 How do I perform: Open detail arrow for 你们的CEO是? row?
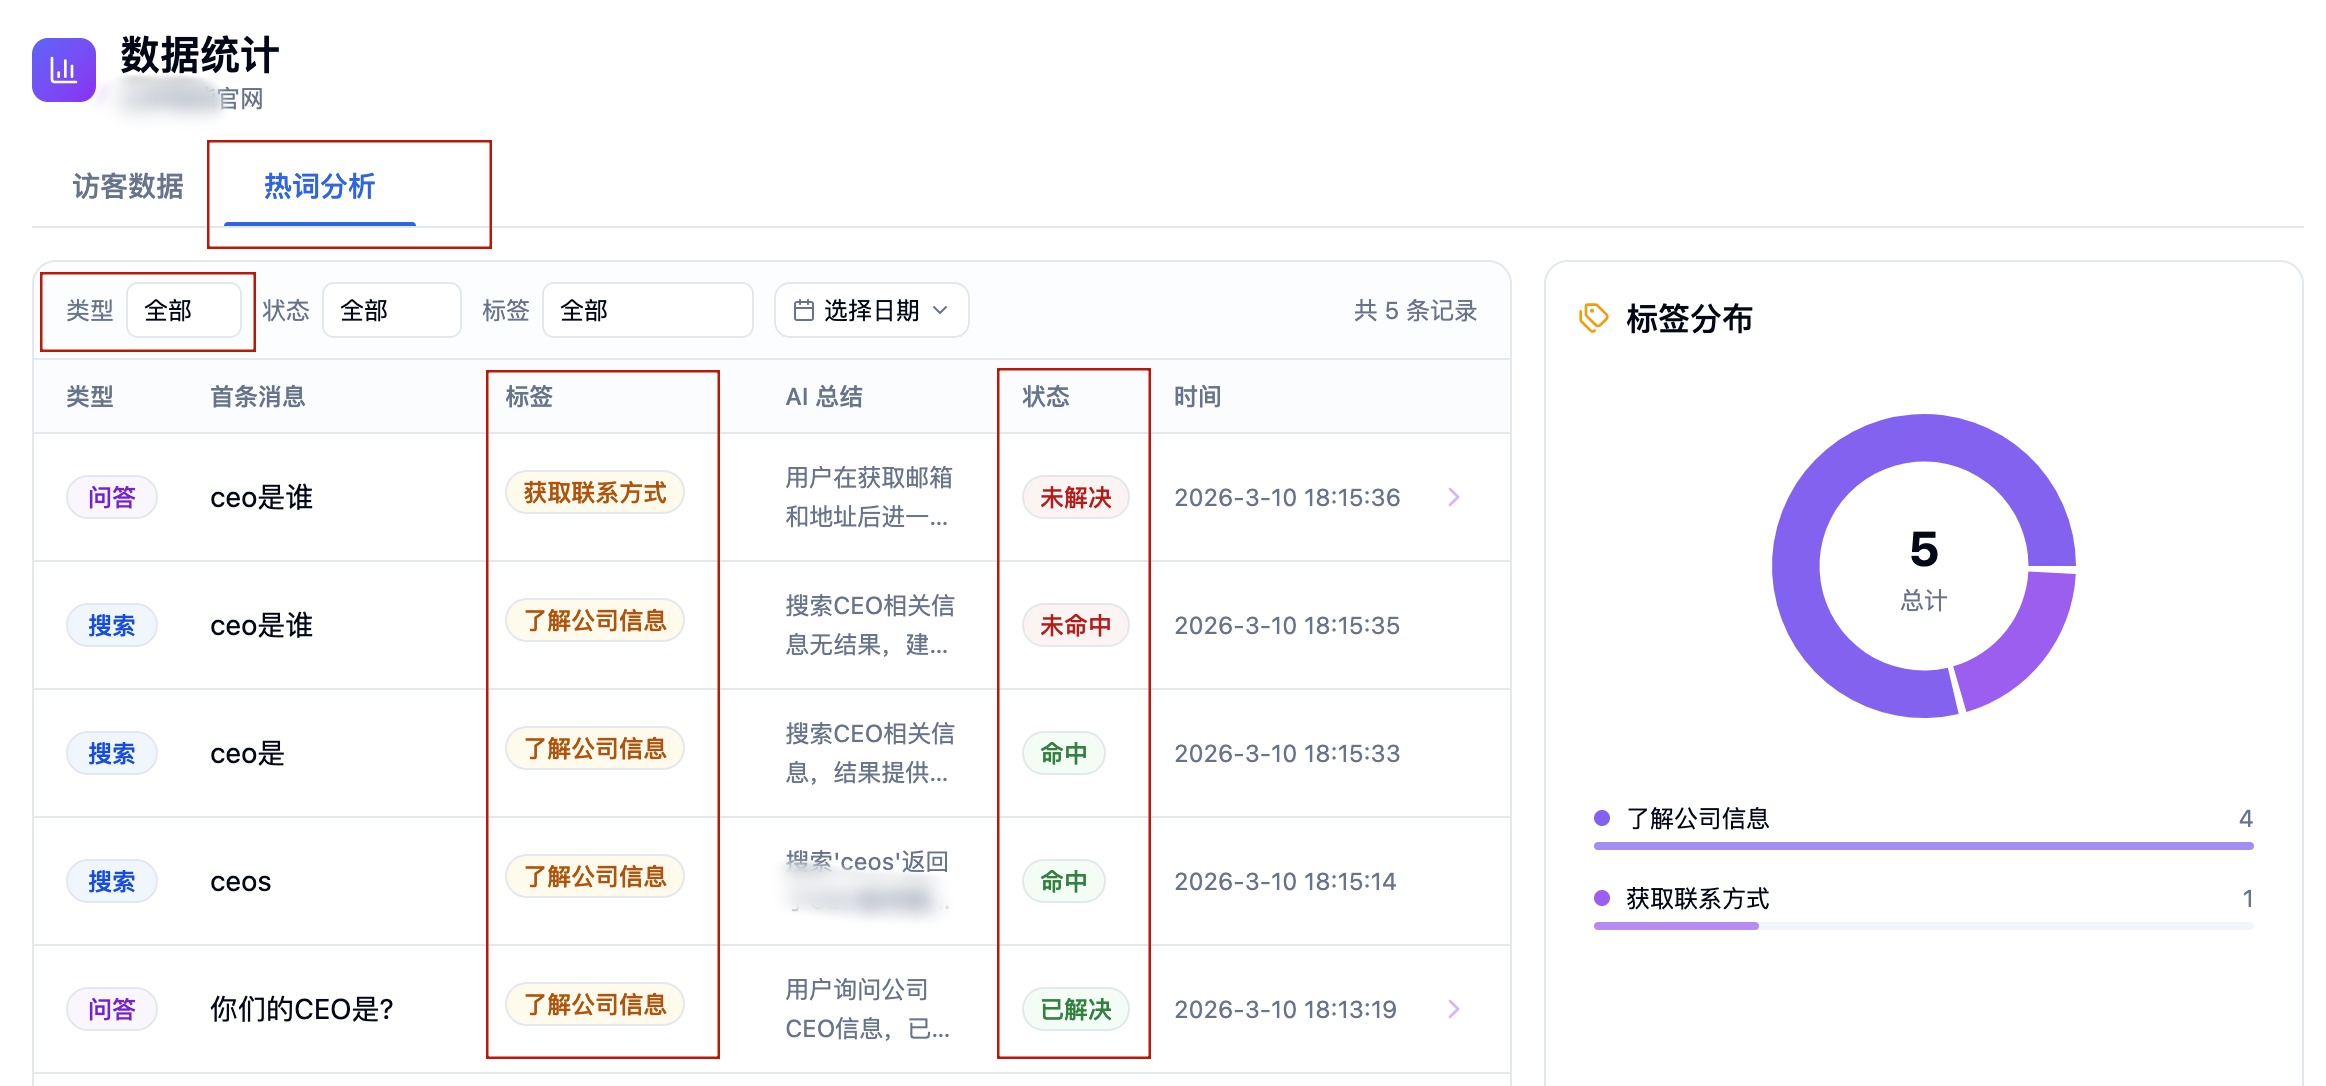1454,1009
